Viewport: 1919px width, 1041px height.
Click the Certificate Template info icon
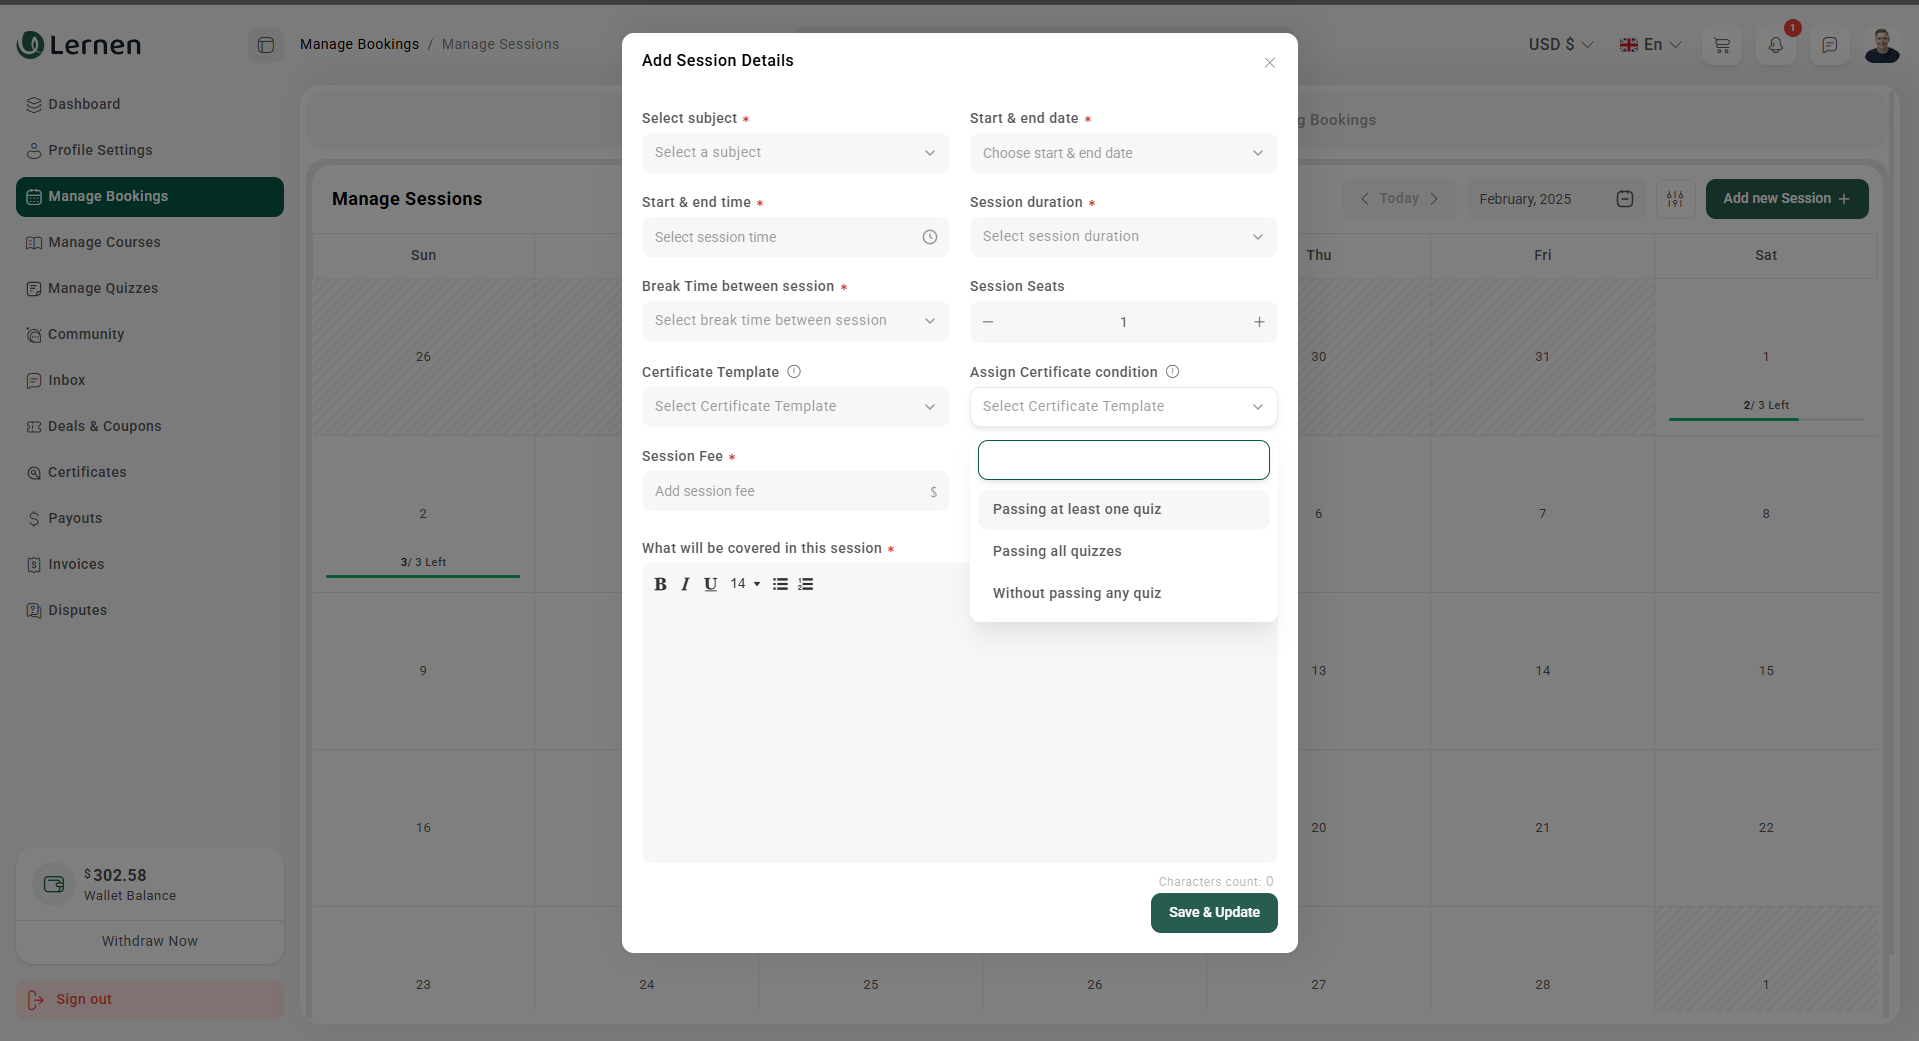(794, 372)
